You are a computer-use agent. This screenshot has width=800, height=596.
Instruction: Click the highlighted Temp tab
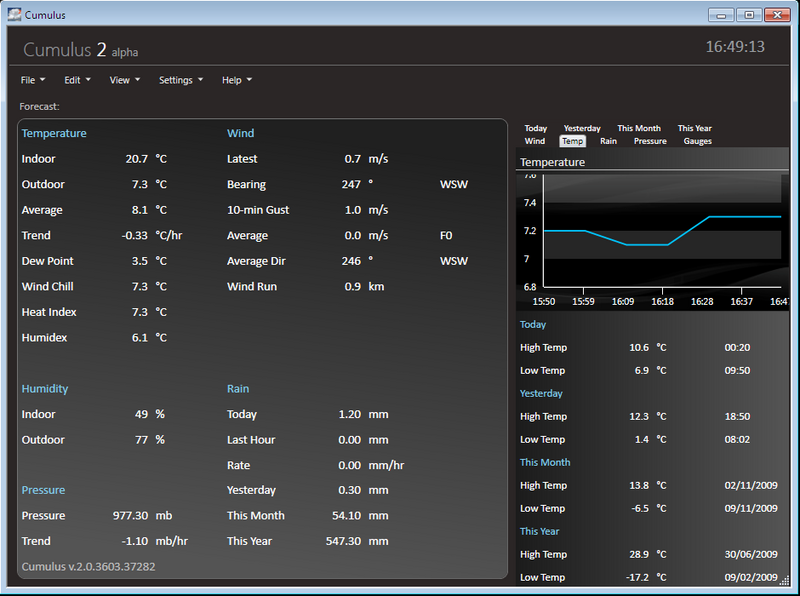572,141
